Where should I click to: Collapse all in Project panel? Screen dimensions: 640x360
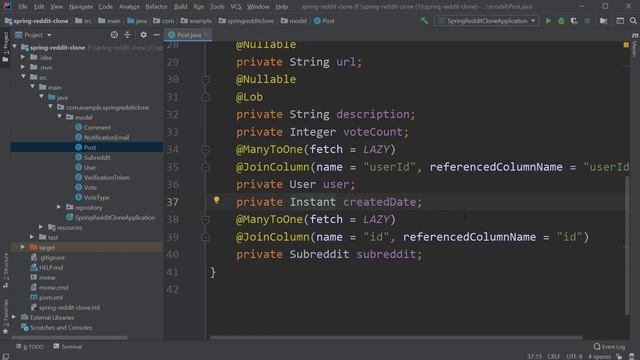127,35
